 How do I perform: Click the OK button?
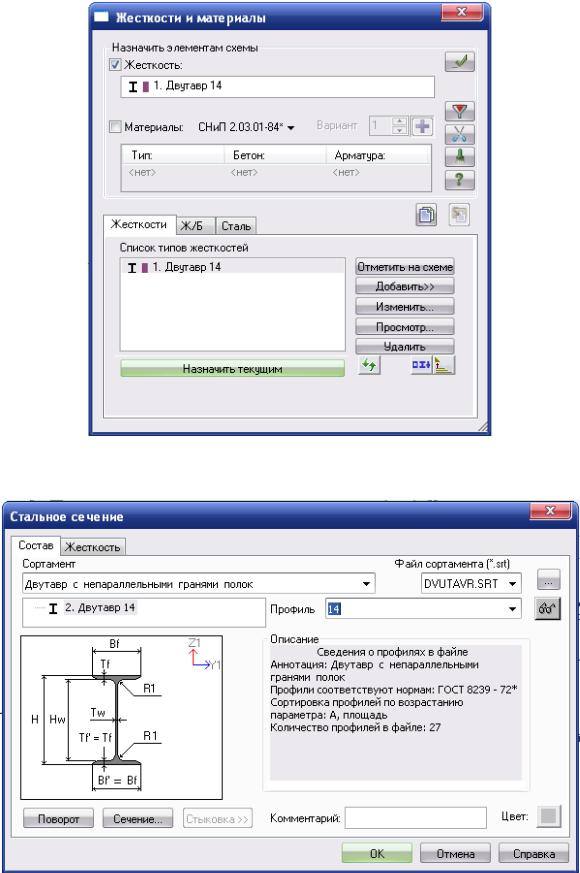pos(377,854)
